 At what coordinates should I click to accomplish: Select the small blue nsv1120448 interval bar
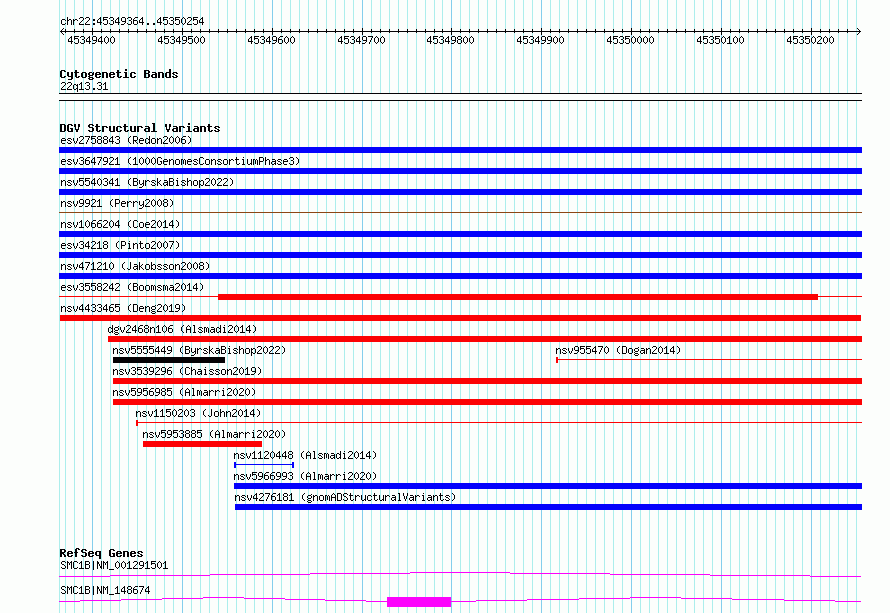pyautogui.click(x=264, y=465)
